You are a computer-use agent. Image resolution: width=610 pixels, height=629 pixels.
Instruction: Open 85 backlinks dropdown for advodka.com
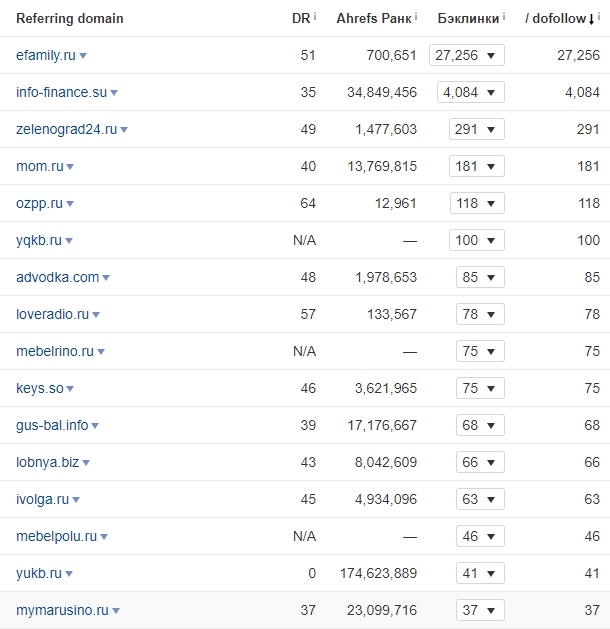tap(480, 277)
